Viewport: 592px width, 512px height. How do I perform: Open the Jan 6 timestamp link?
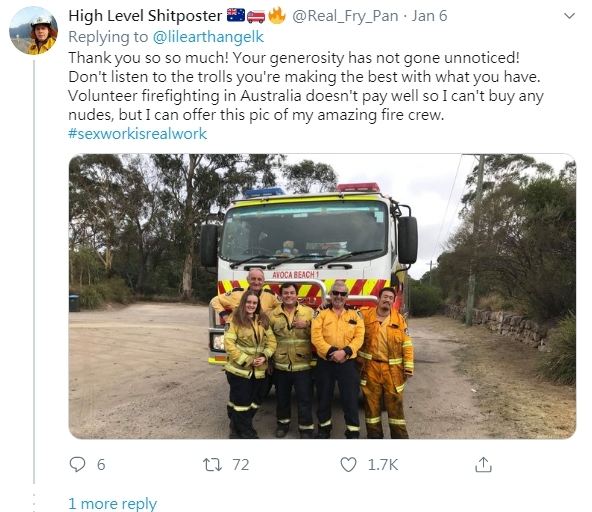point(429,16)
